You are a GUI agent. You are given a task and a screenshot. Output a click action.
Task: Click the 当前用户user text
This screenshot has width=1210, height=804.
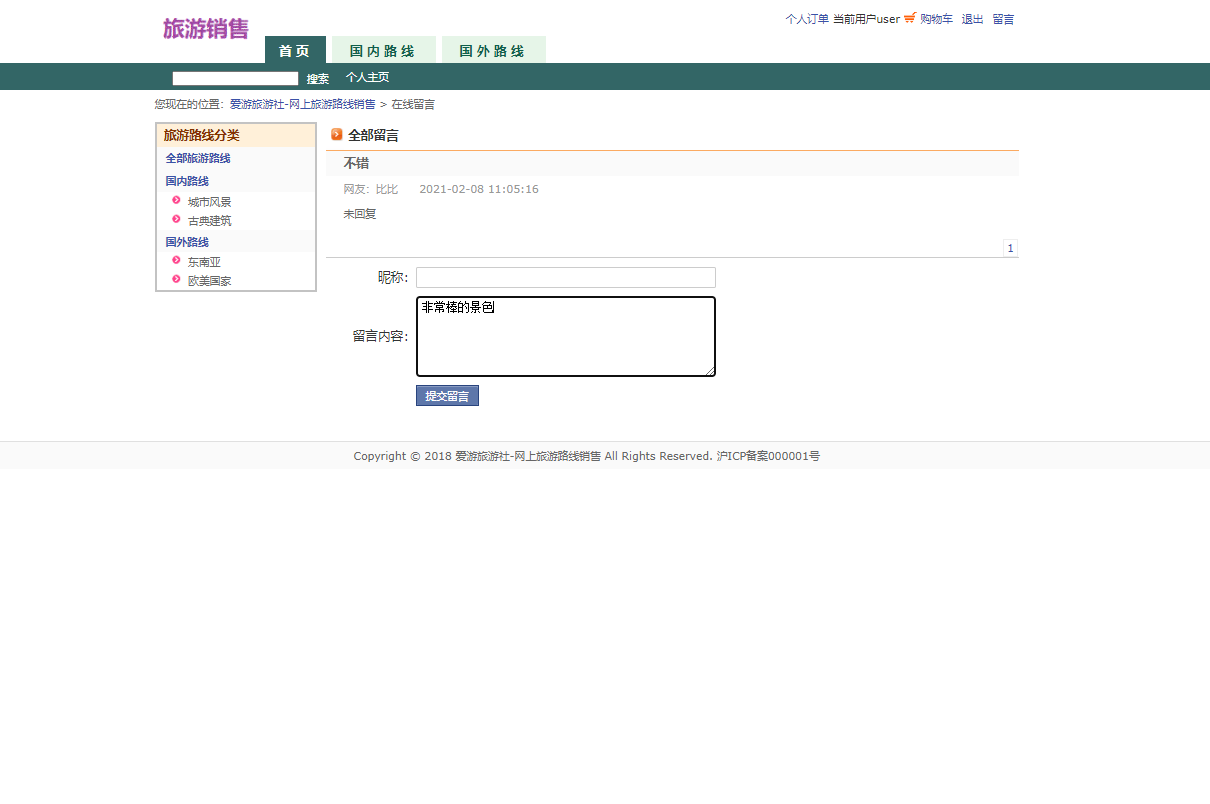pos(866,19)
